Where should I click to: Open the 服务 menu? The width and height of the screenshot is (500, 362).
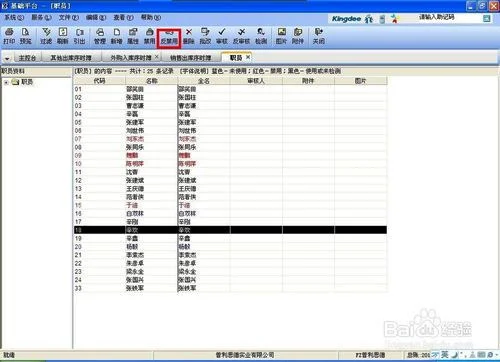pyautogui.click(x=41, y=17)
